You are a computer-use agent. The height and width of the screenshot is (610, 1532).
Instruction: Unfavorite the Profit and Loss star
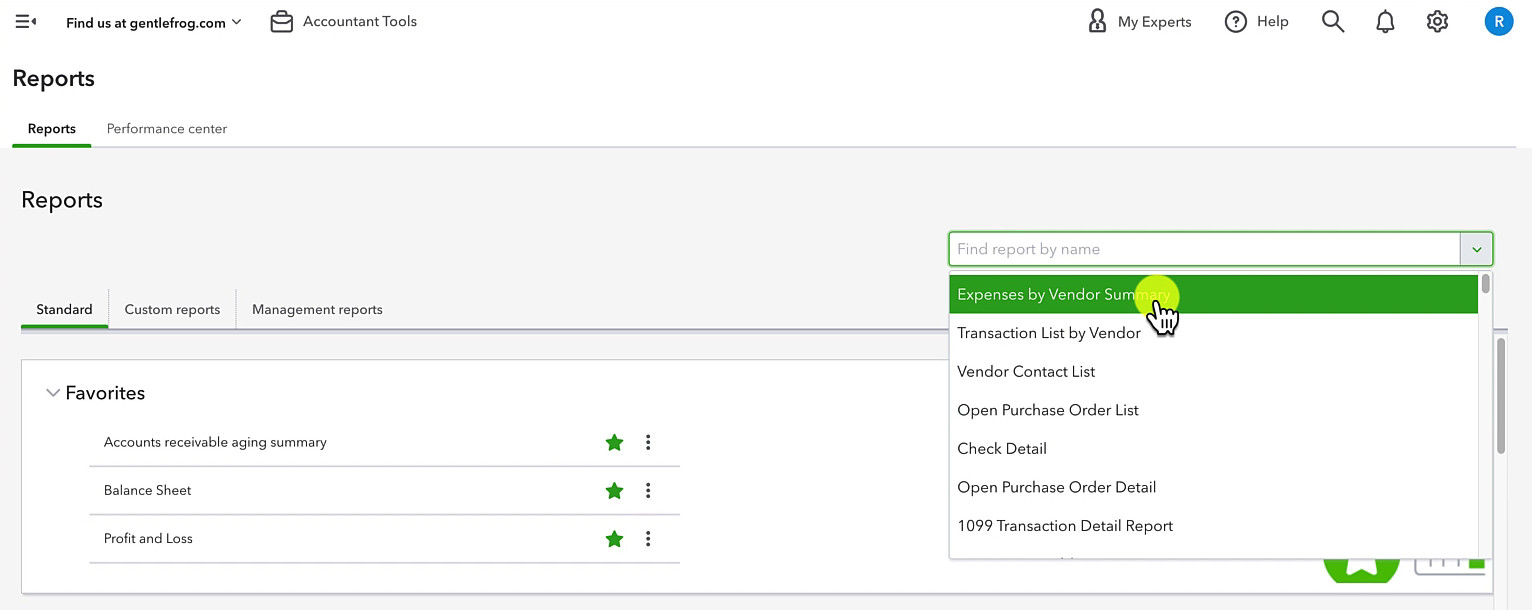pyautogui.click(x=614, y=538)
